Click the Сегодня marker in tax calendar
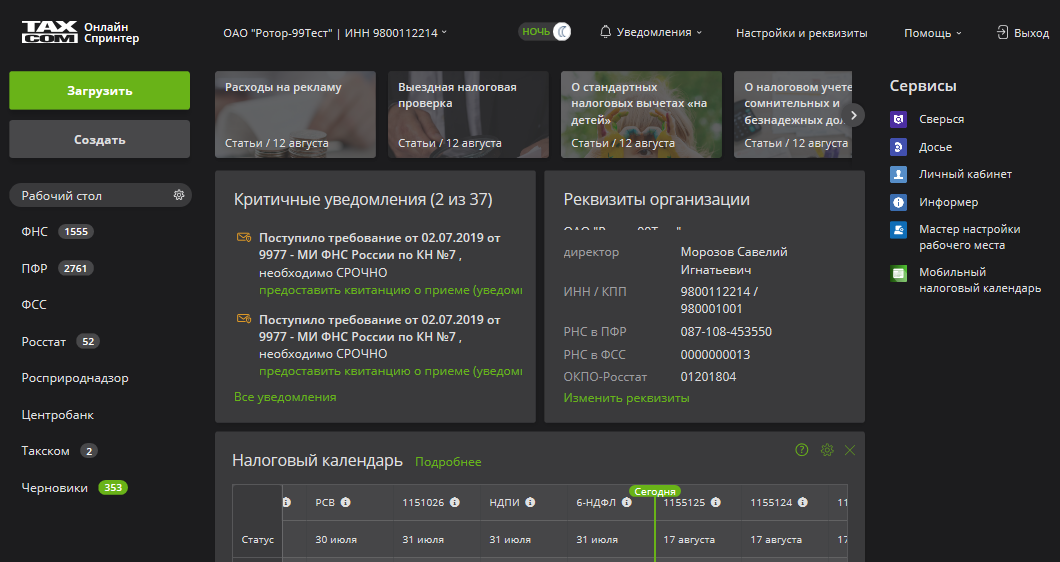The width and height of the screenshot is (1060, 562). (654, 491)
